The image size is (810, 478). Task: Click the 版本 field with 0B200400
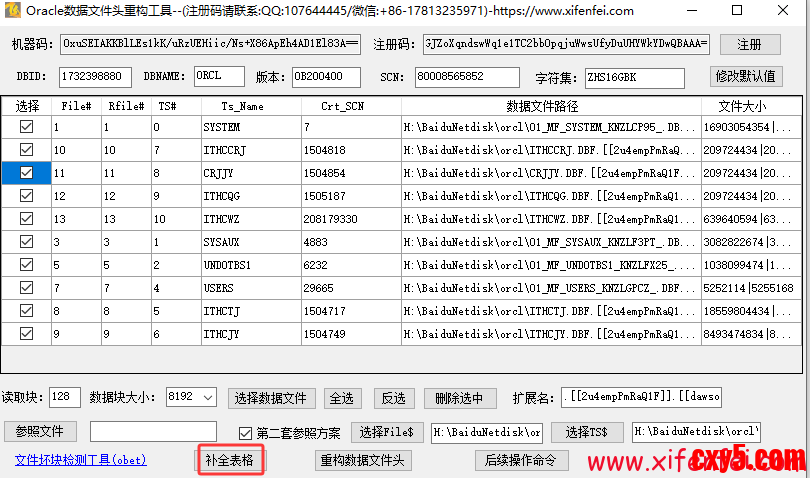coord(326,77)
